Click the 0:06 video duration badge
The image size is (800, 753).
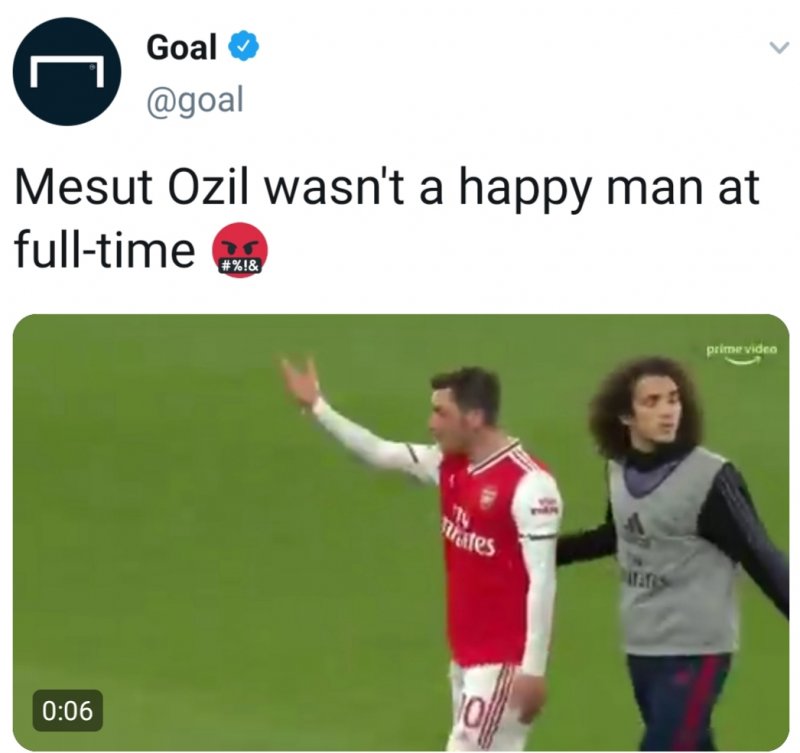click(67, 711)
